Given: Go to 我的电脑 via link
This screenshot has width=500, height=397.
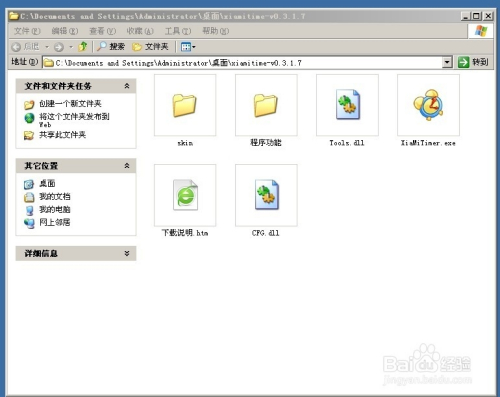Looking at the screenshot, I should tap(55, 209).
